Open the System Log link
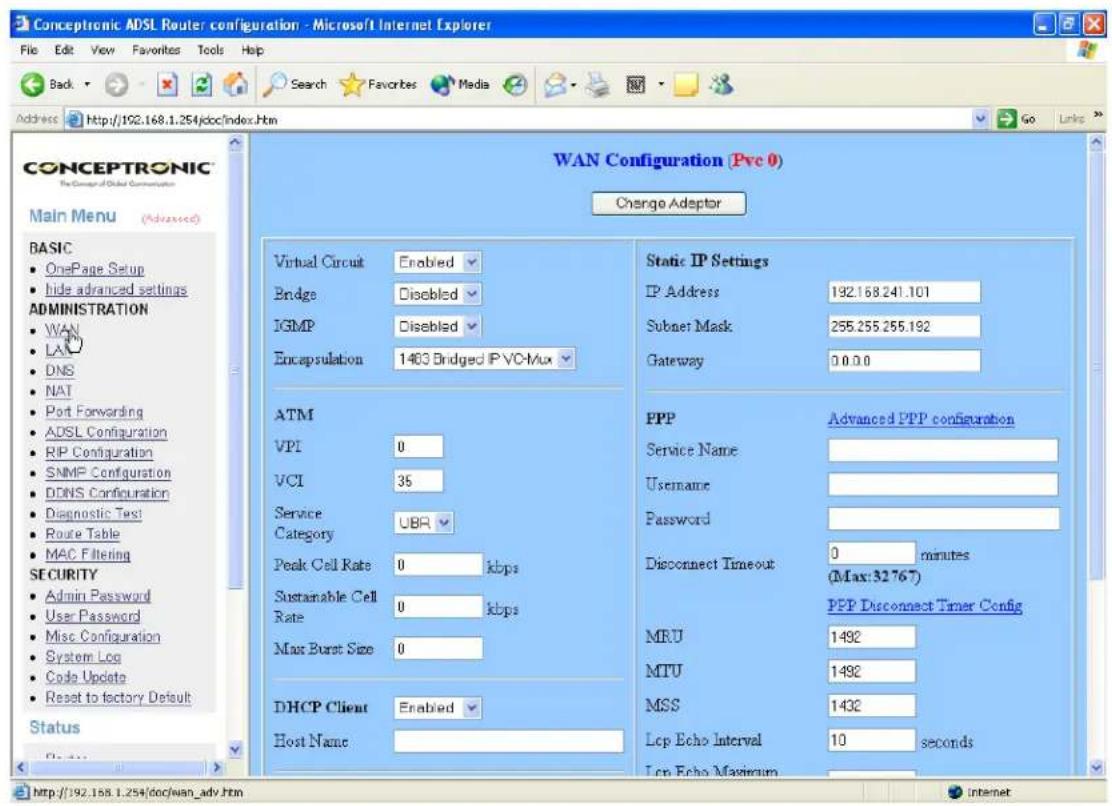The height and width of the screenshot is (806, 1112). 83,657
